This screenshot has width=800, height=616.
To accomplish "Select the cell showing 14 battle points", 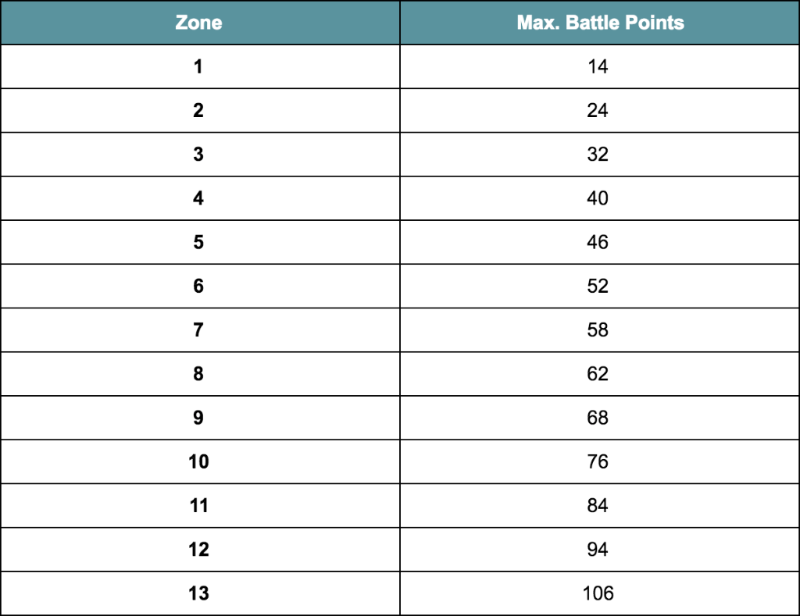I will 599,66.
